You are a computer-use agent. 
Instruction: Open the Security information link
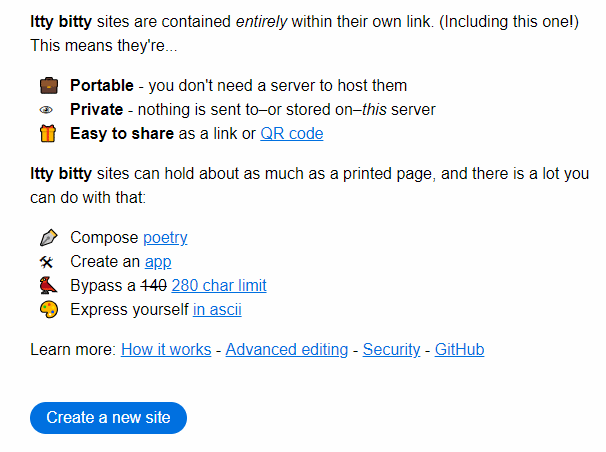(x=392, y=350)
